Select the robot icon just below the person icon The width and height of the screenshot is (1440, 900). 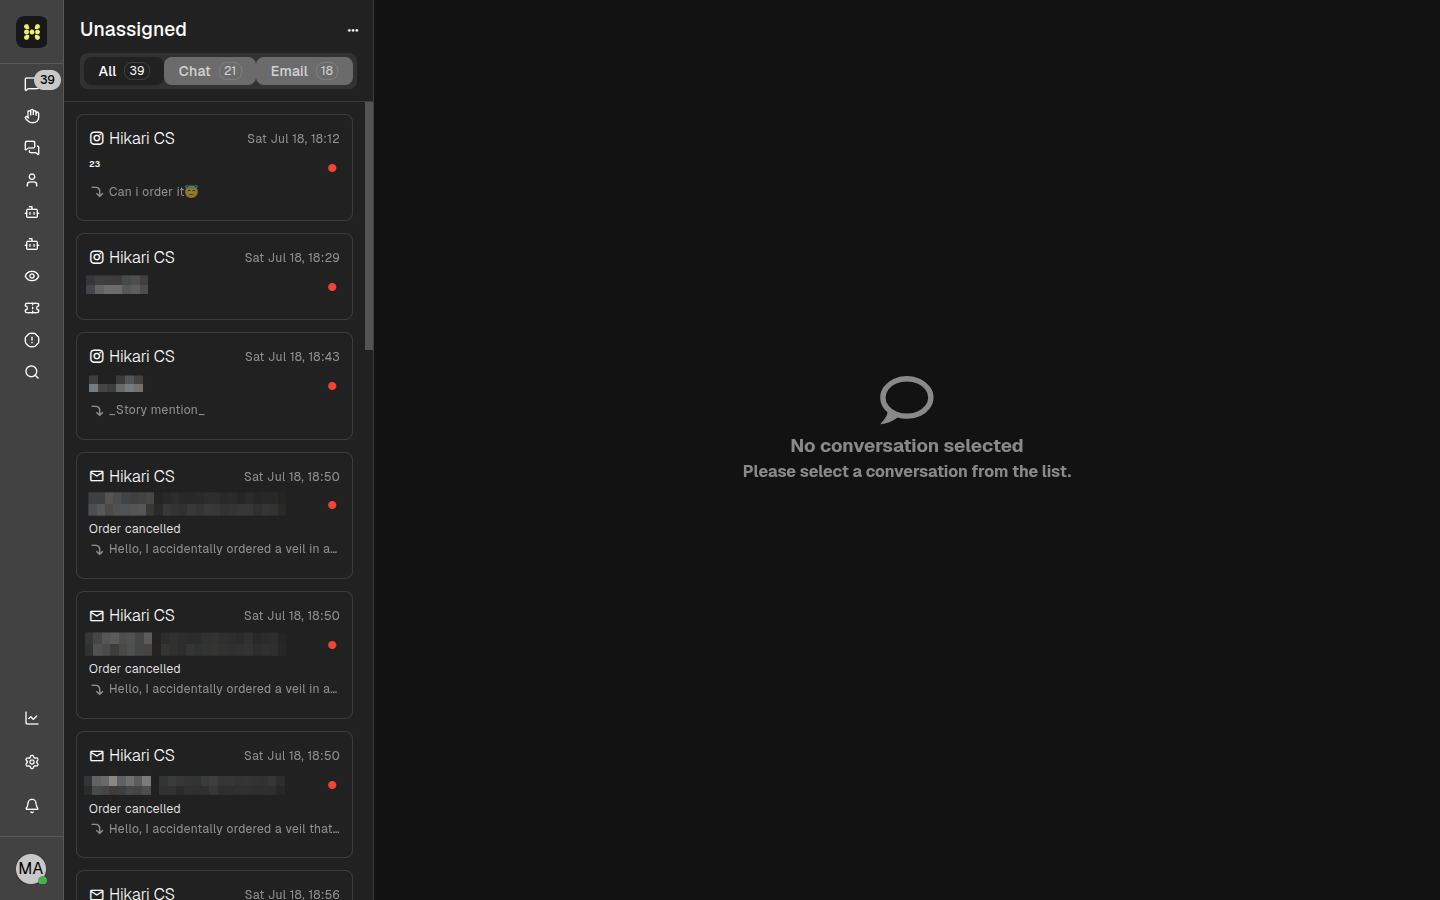pos(32,212)
